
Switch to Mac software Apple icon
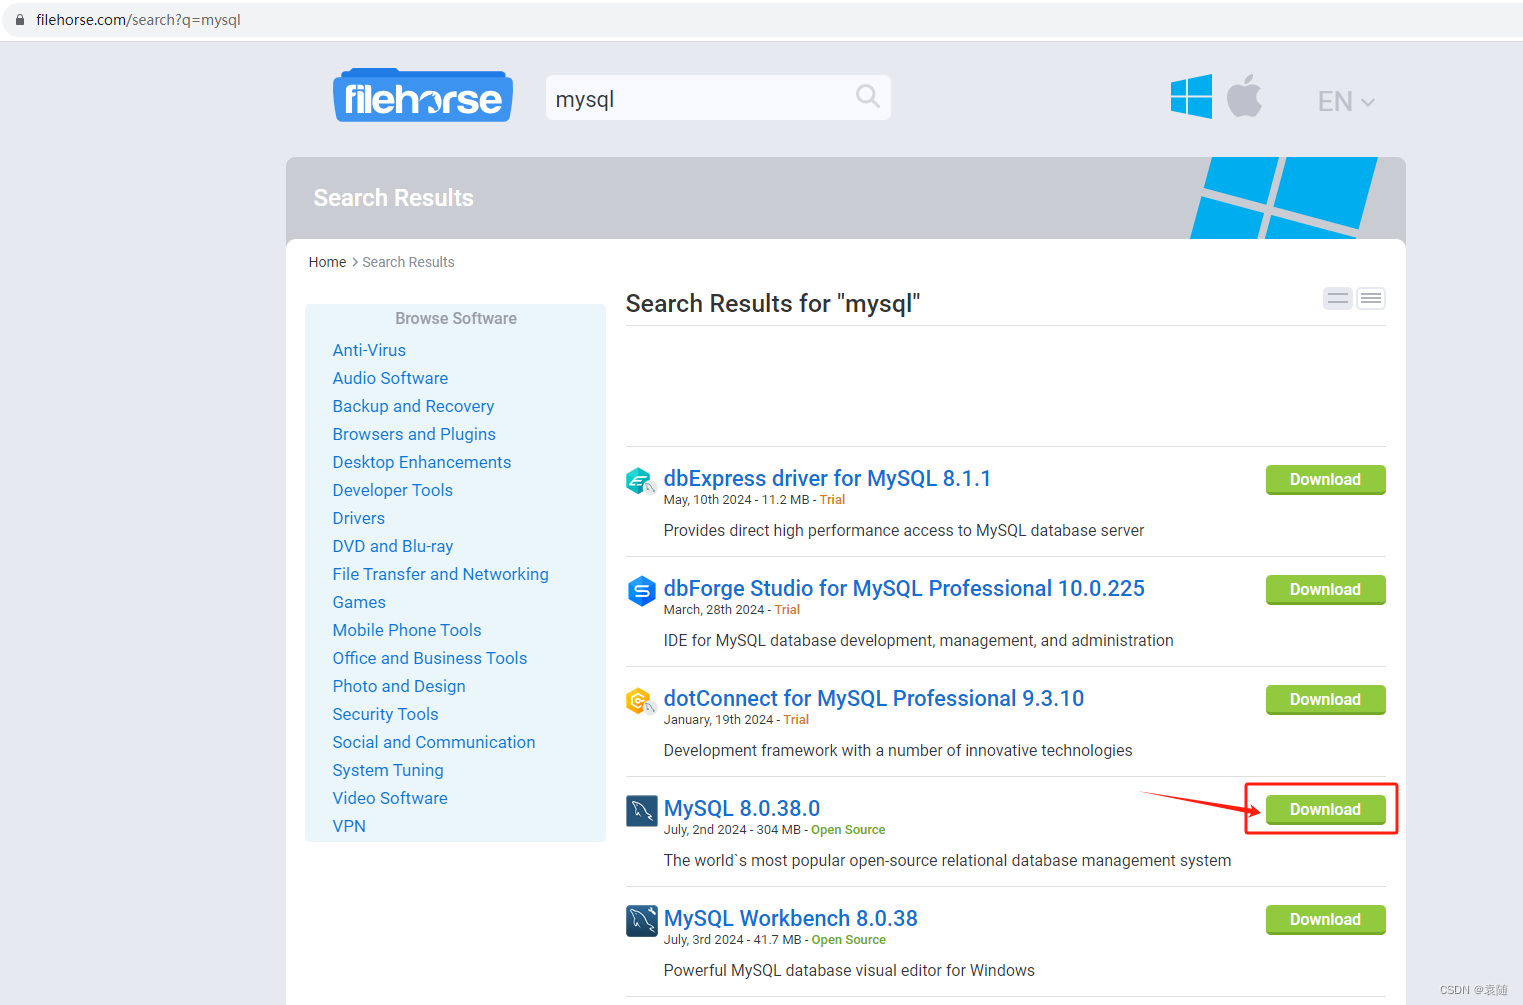[1245, 96]
